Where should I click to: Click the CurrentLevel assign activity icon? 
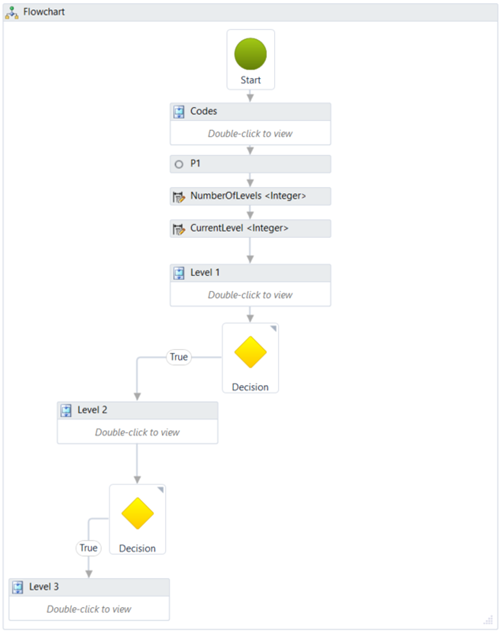pyautogui.click(x=179, y=229)
